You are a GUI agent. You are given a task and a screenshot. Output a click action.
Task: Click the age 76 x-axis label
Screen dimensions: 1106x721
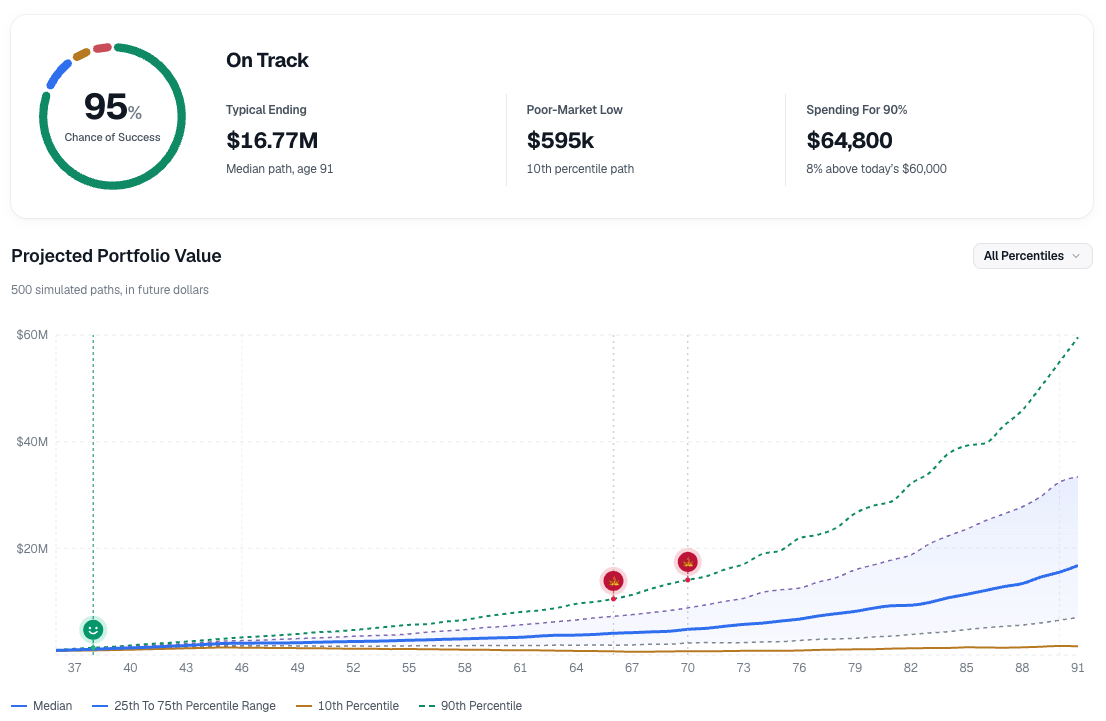click(799, 667)
